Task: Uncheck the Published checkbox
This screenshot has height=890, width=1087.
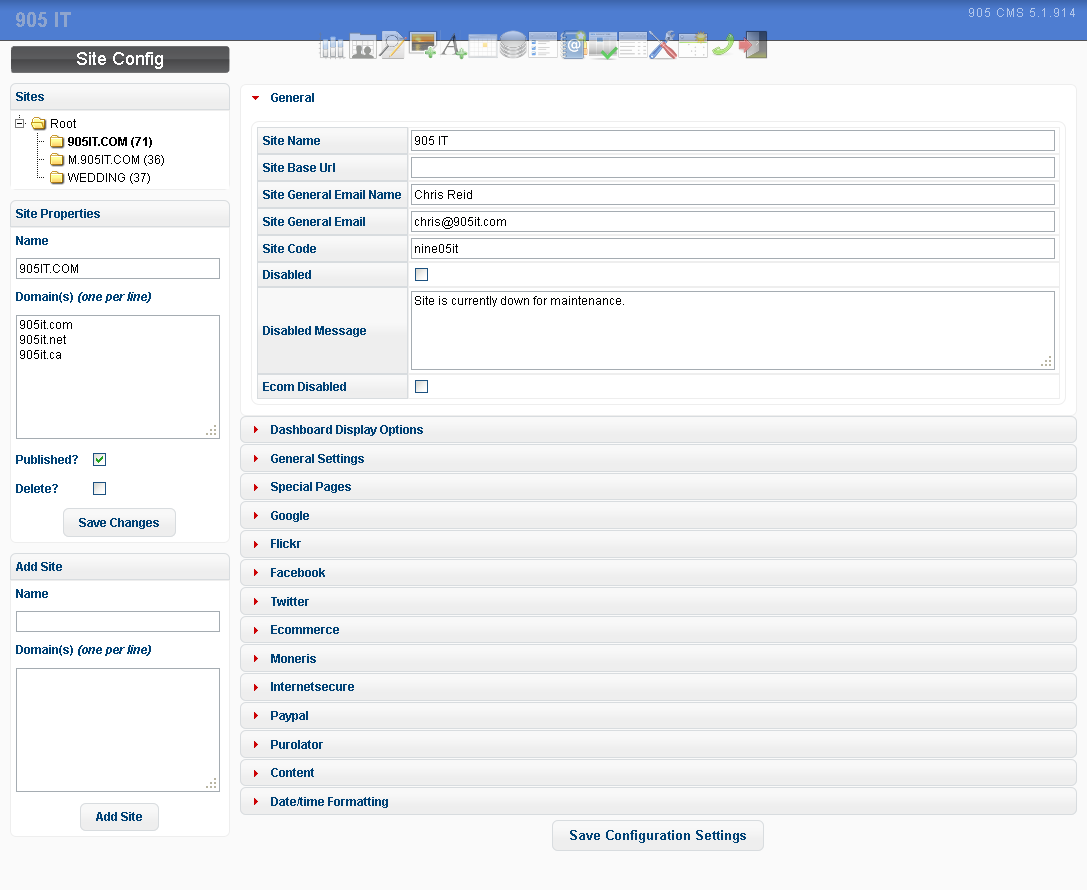Action: pyautogui.click(x=99, y=459)
